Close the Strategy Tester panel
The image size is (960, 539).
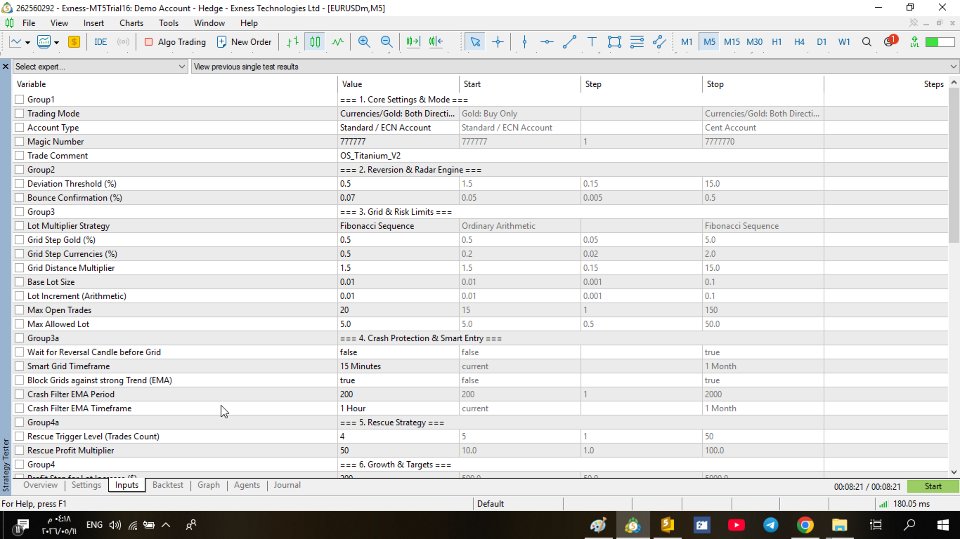point(6,66)
